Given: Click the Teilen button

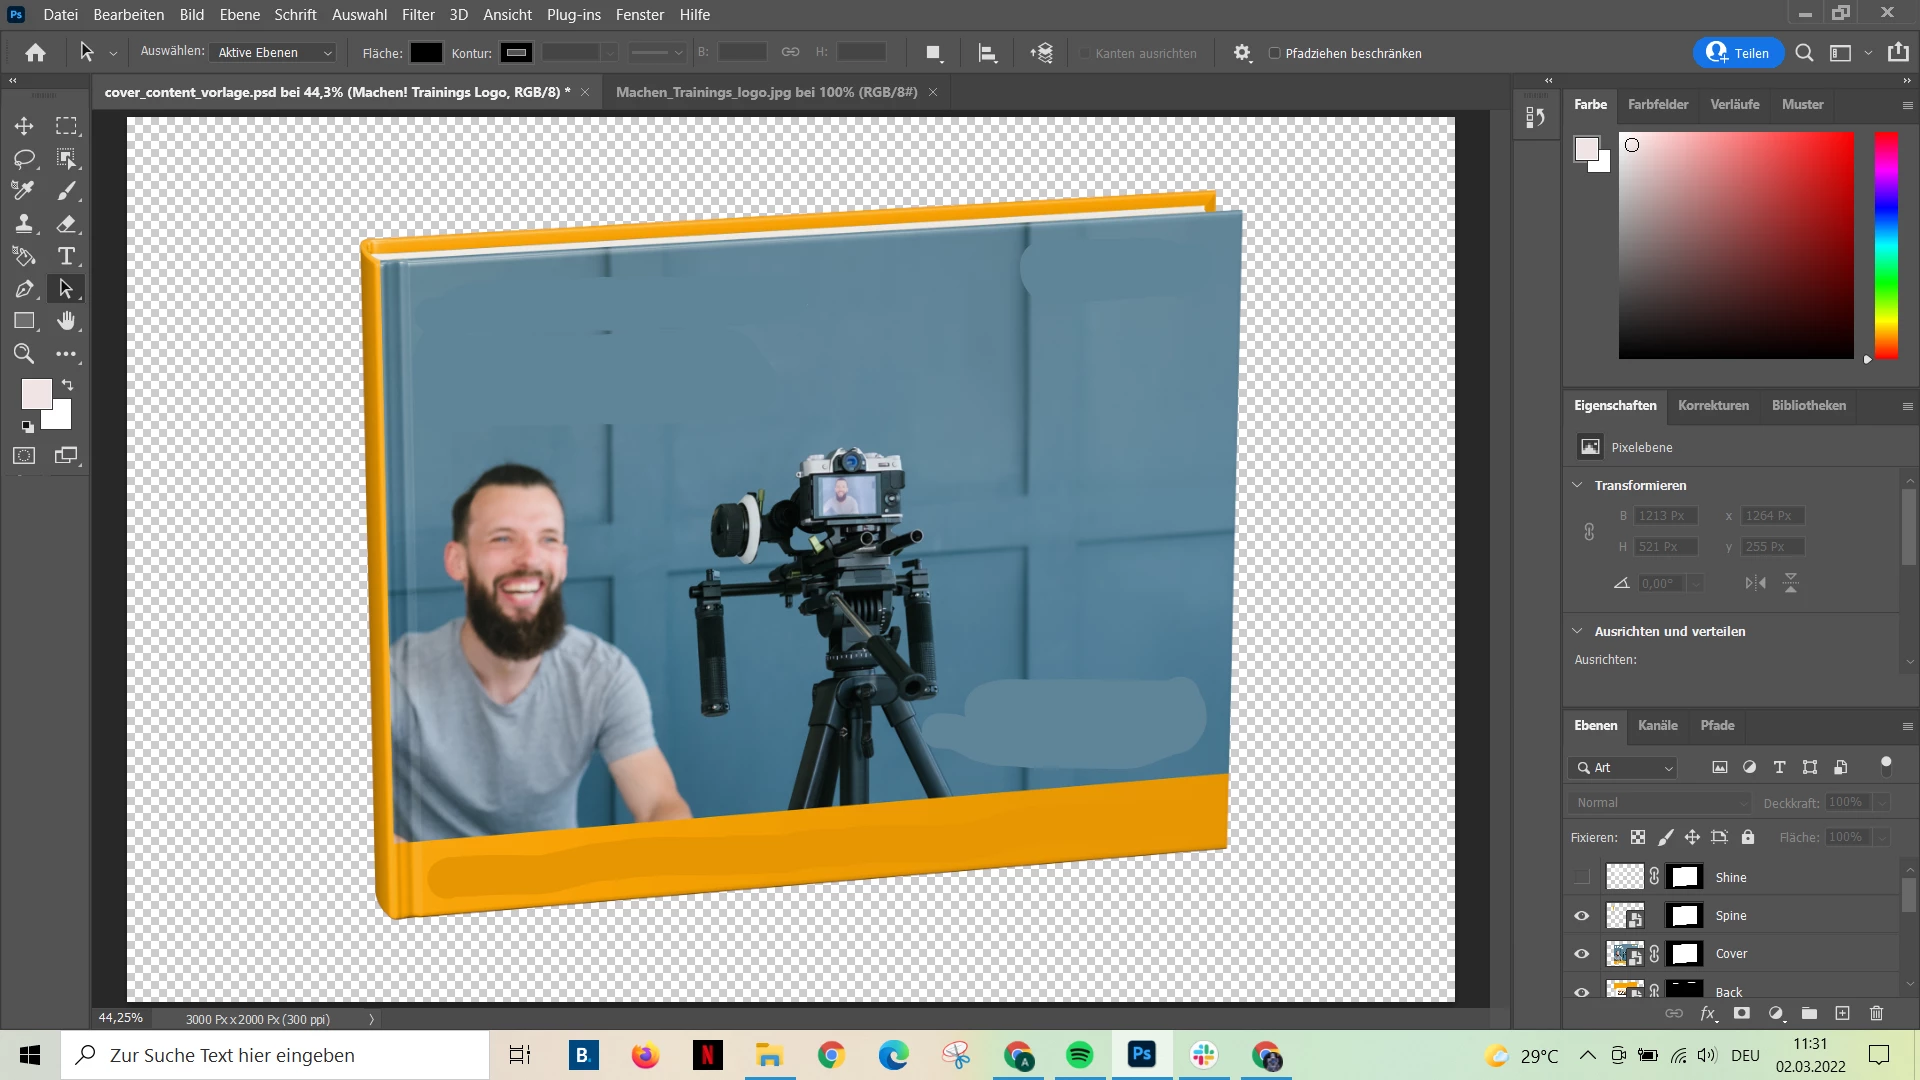Looking at the screenshot, I should point(1738,53).
